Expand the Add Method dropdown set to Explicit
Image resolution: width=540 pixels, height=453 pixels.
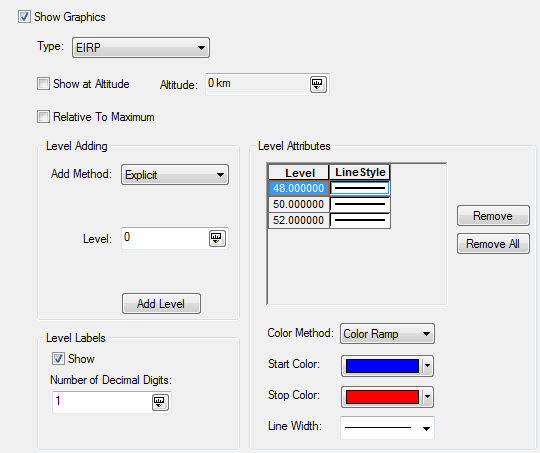[175, 175]
